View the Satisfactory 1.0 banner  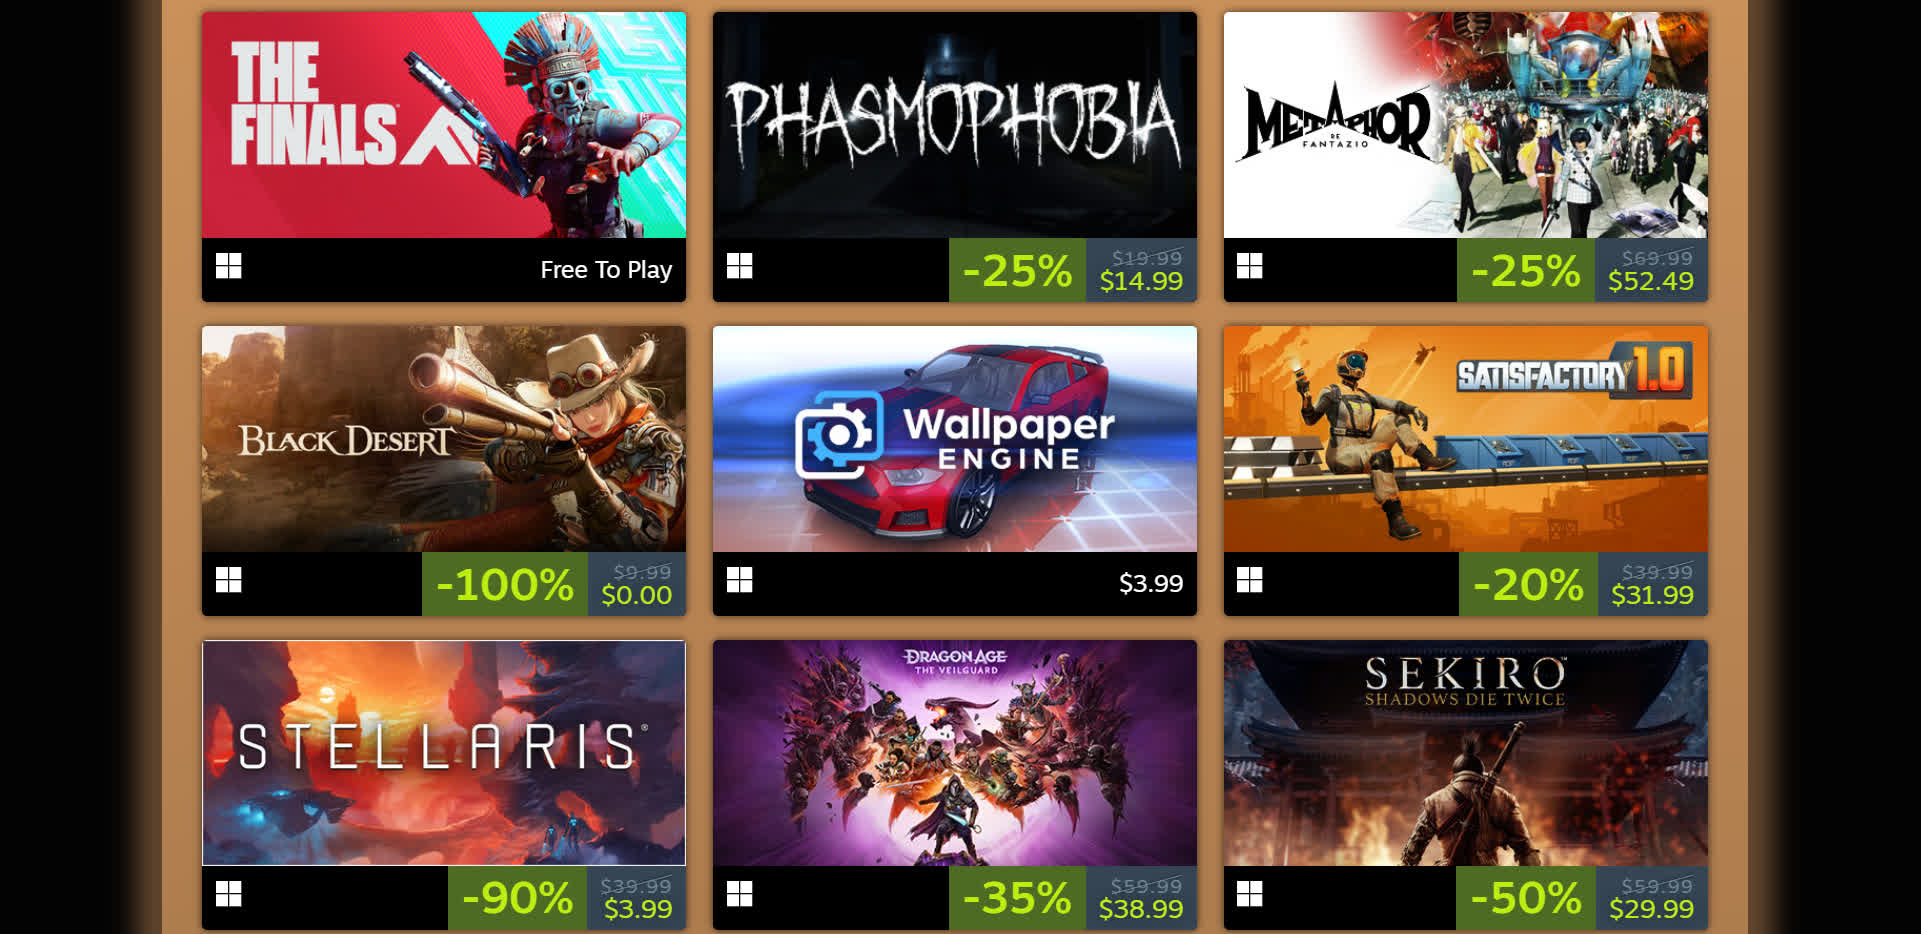click(x=1466, y=439)
